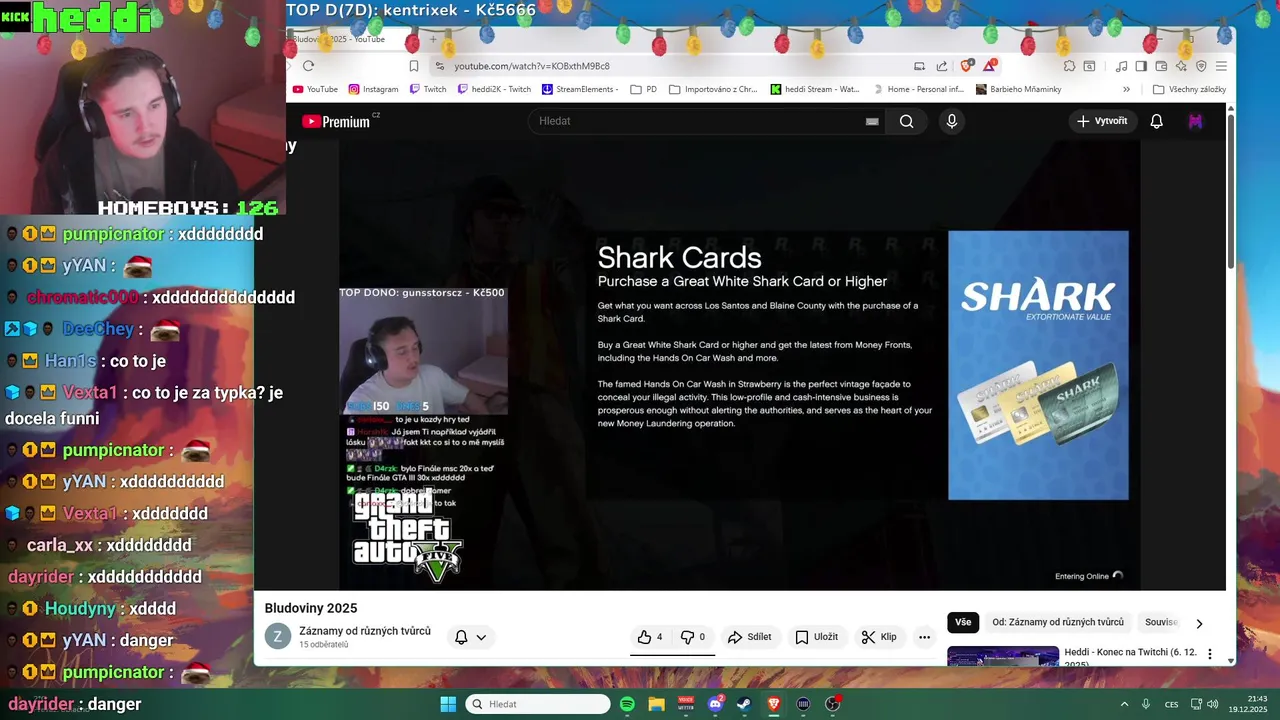This screenshot has height=720, width=1280.
Task: Click the Uložit save button
Action: [x=816, y=637]
